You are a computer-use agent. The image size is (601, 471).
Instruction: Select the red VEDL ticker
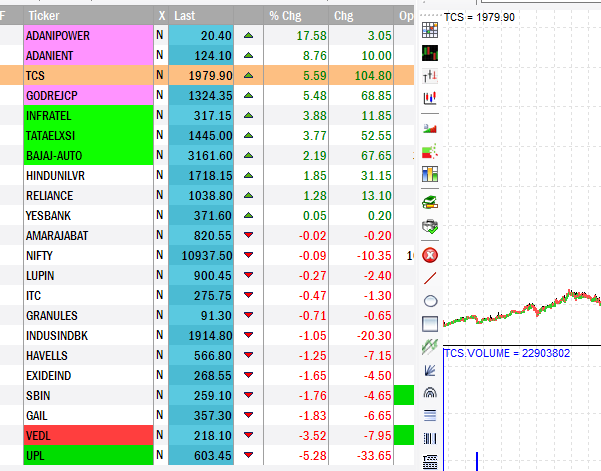coord(89,435)
